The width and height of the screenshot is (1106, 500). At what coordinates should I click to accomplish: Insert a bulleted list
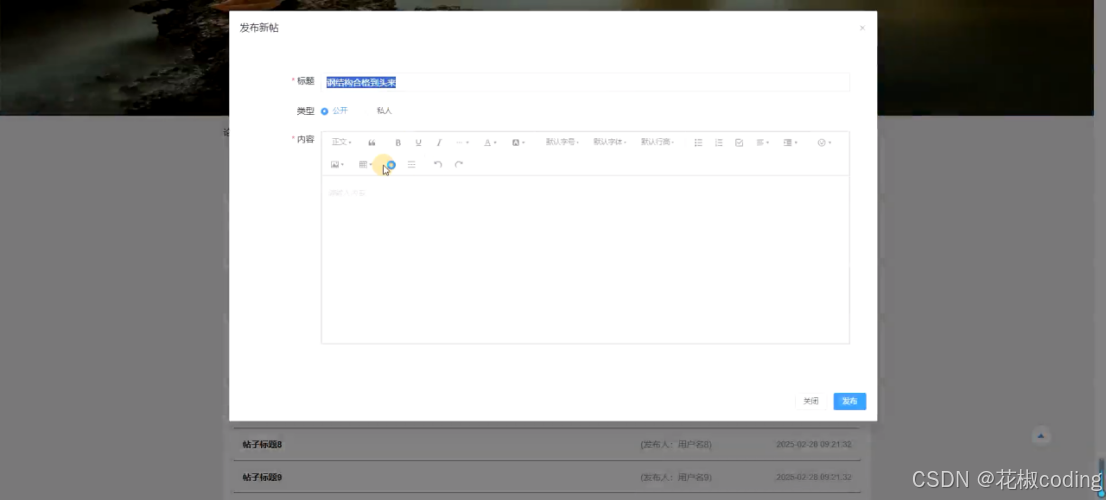[698, 142]
